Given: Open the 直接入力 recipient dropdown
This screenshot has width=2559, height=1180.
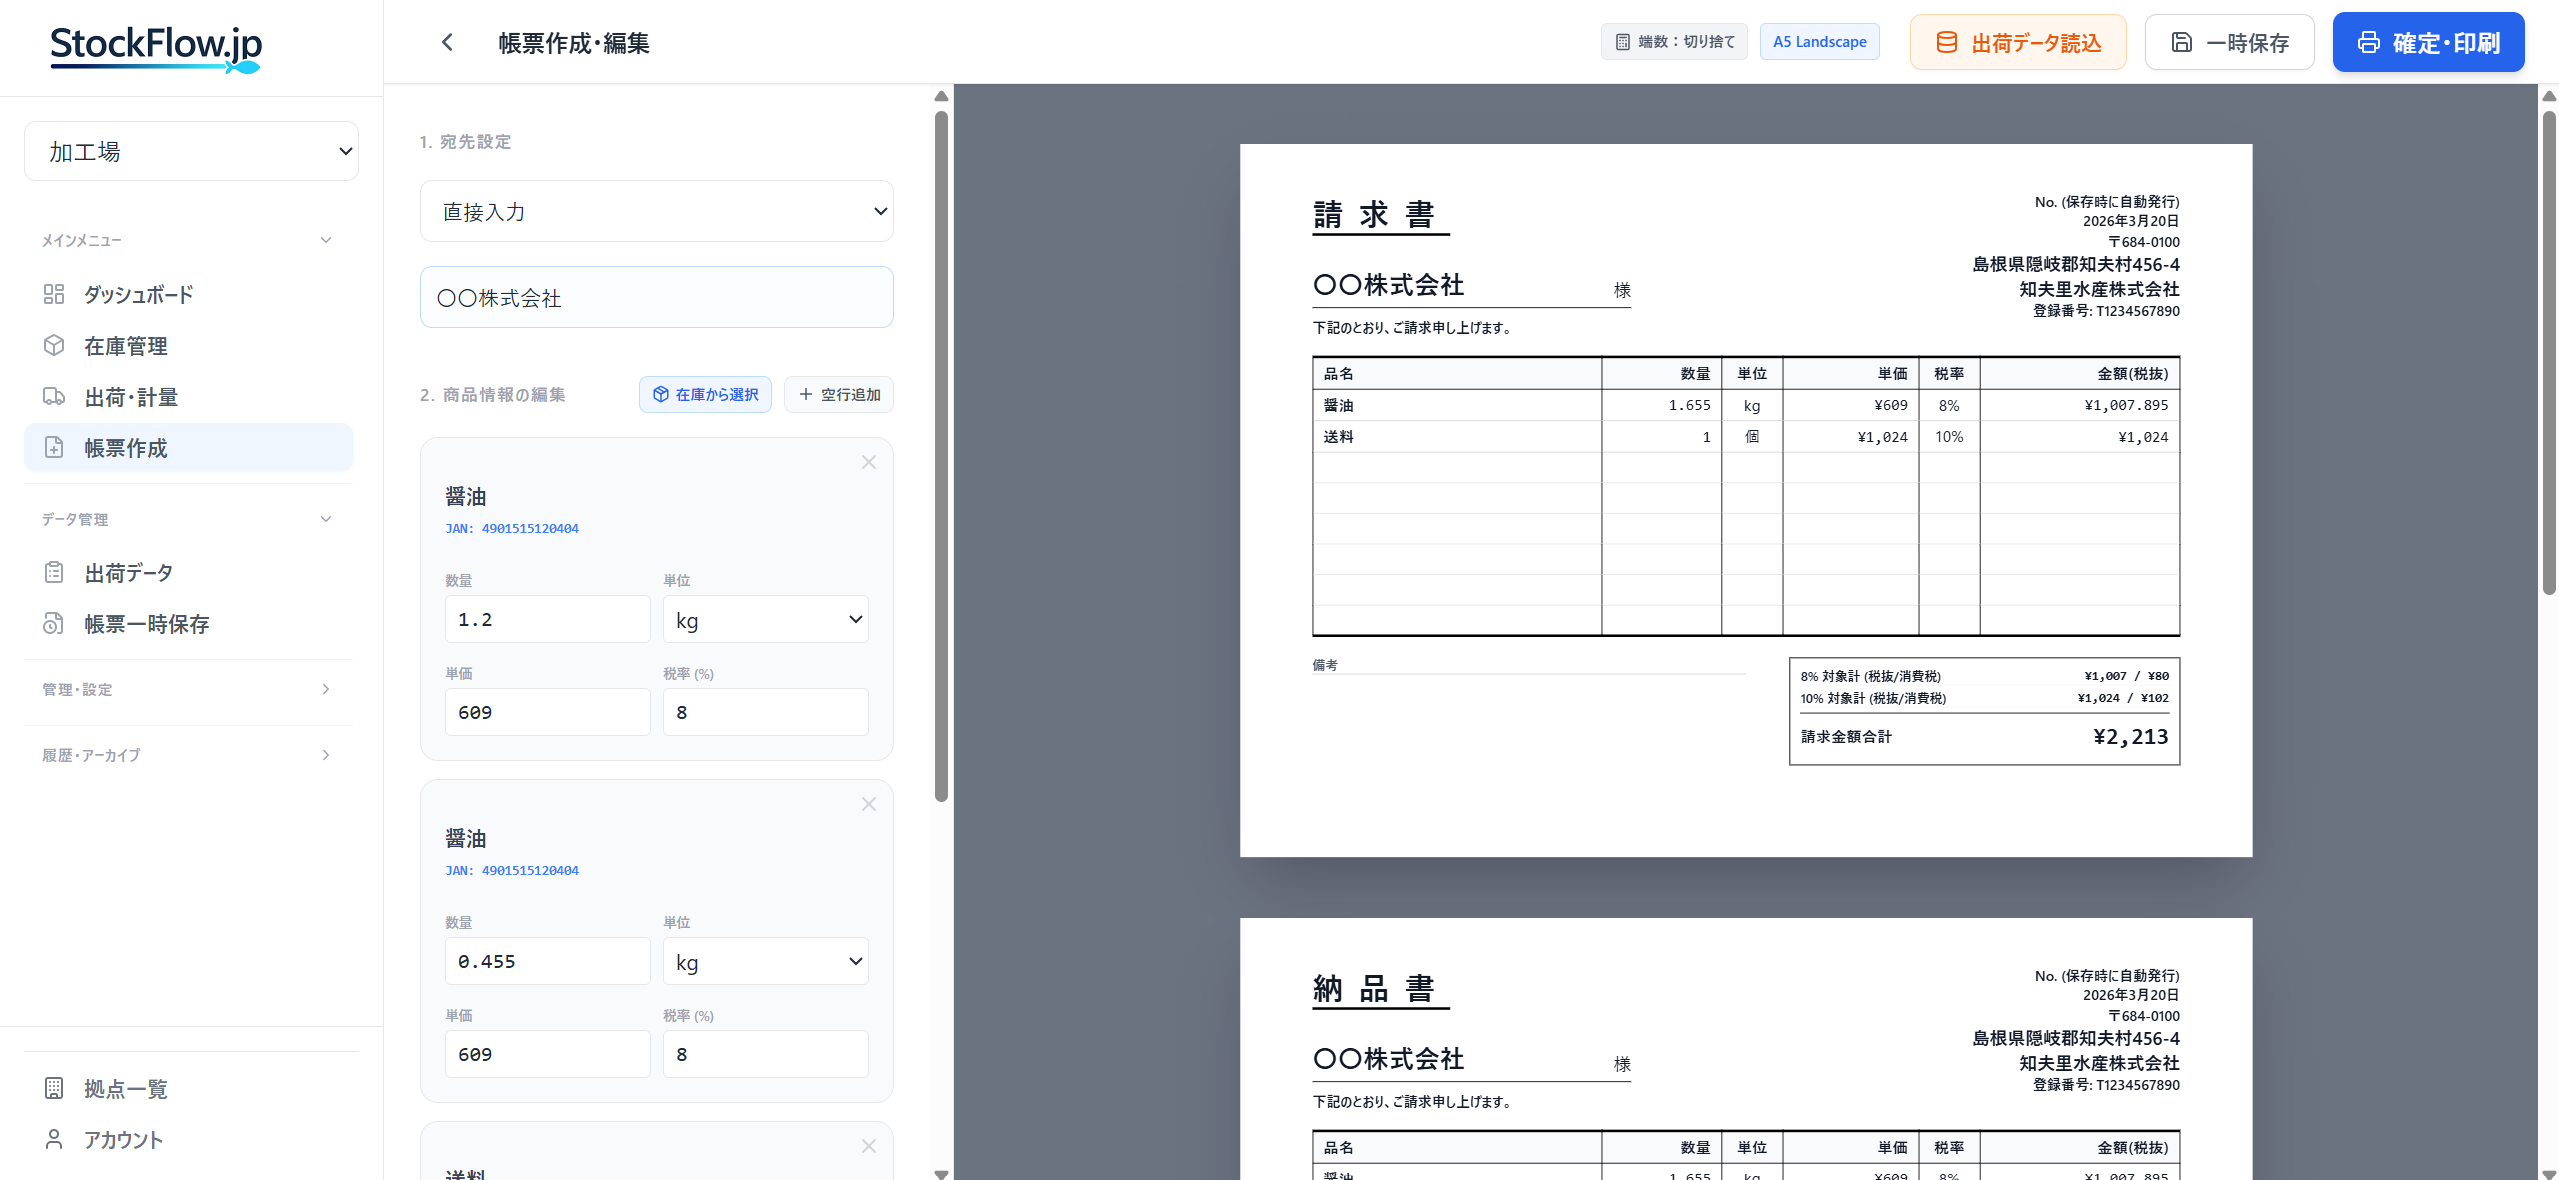Looking at the screenshot, I should point(656,211).
